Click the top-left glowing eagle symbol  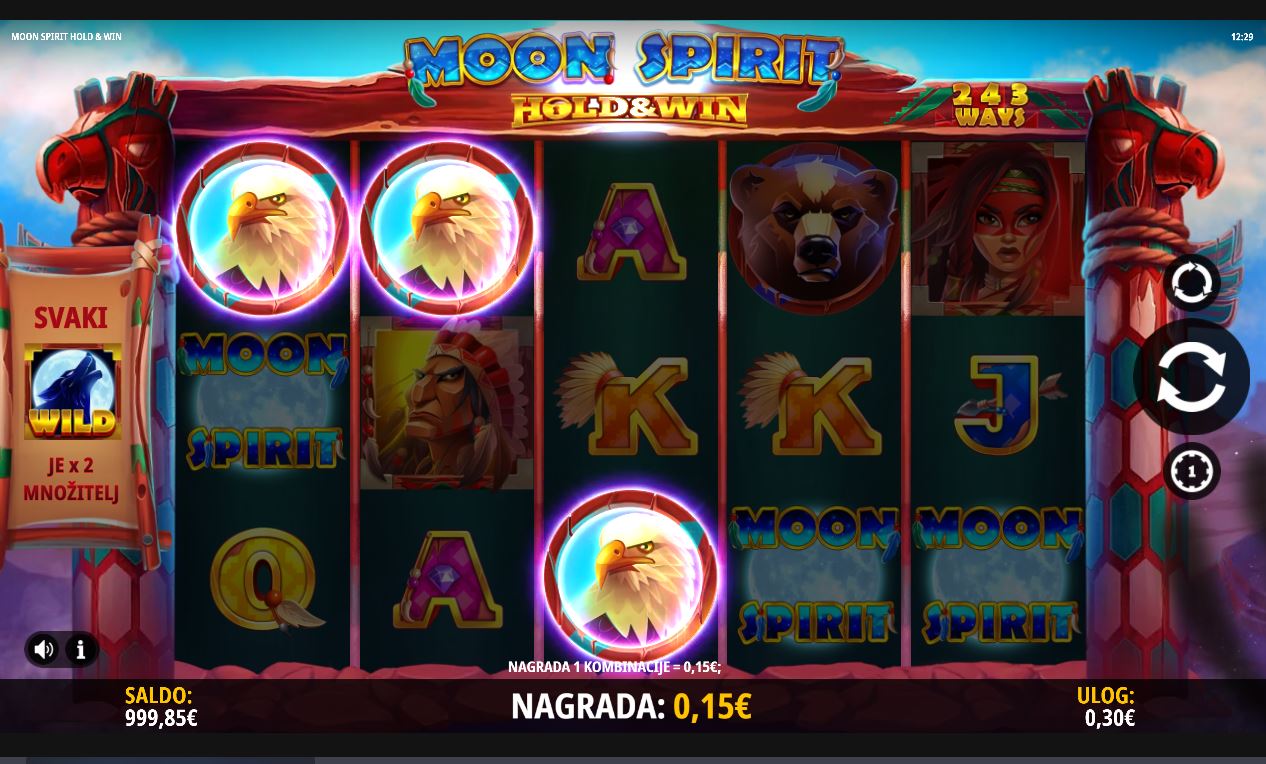pyautogui.click(x=262, y=229)
